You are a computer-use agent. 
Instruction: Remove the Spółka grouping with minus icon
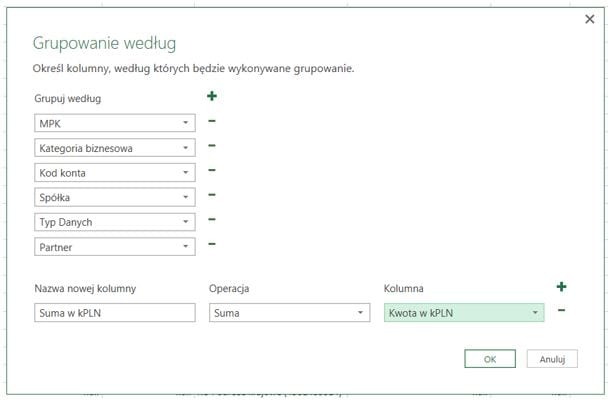[x=212, y=196]
